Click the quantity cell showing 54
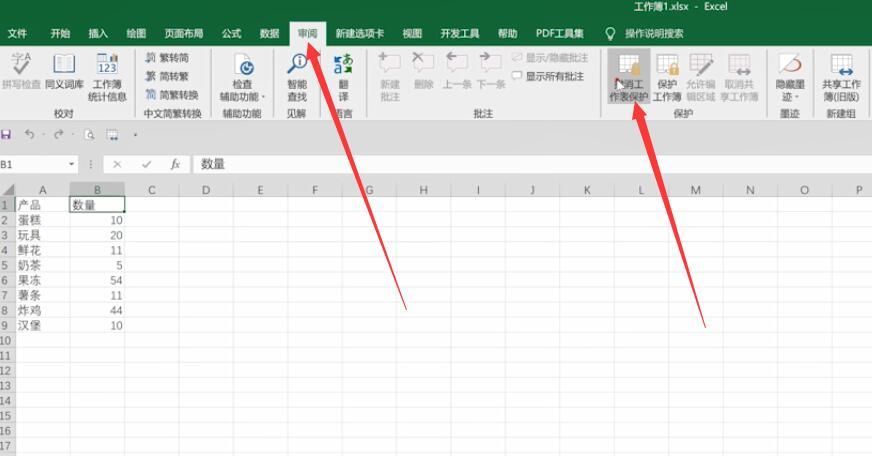The image size is (872, 456). click(x=97, y=280)
